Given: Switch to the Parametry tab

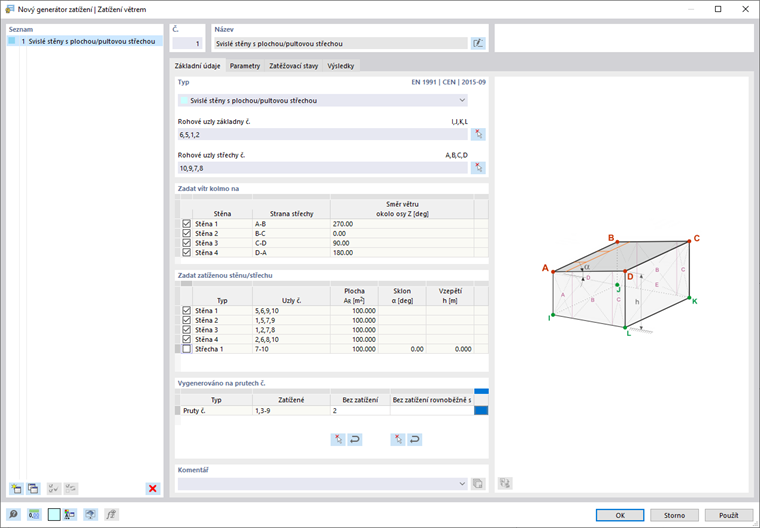Looking at the screenshot, I should point(245,66).
